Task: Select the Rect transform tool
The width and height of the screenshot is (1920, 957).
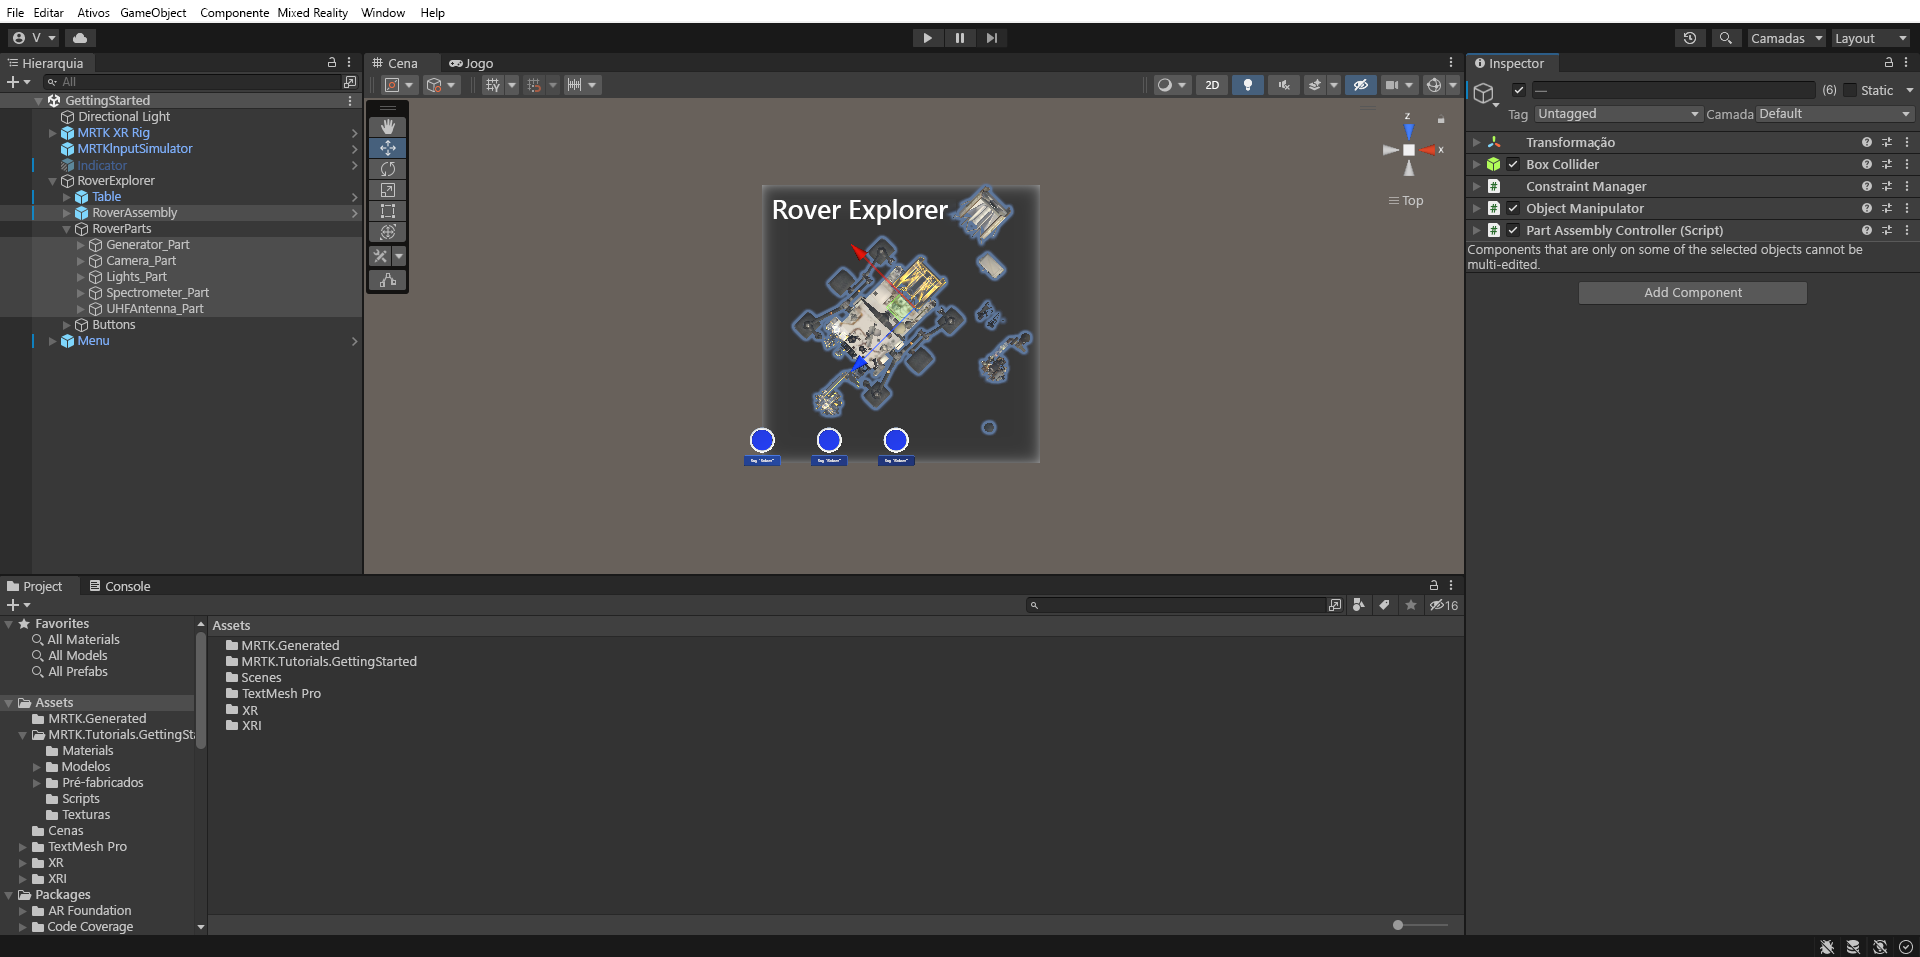Action: coord(388,211)
